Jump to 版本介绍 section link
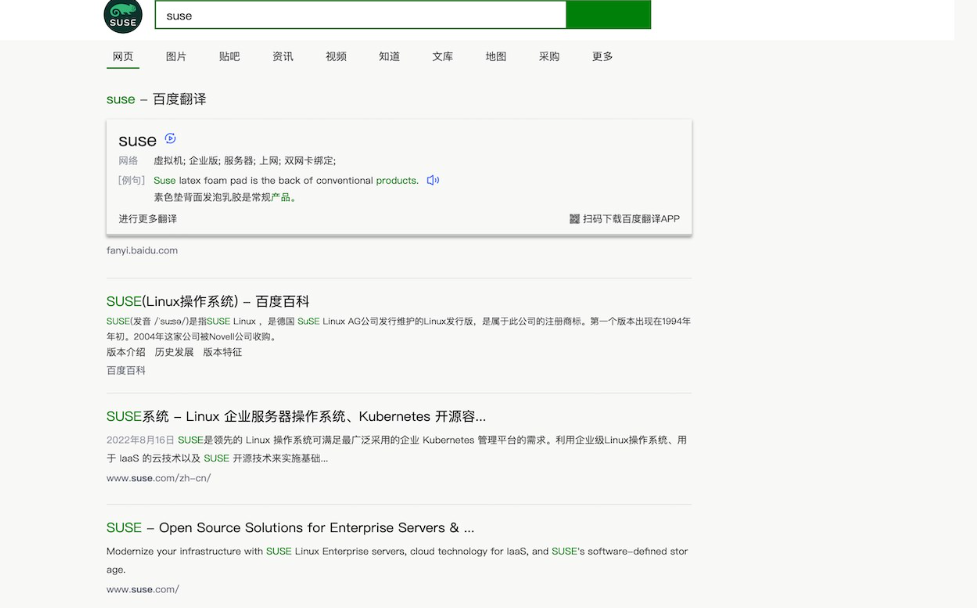 point(126,352)
